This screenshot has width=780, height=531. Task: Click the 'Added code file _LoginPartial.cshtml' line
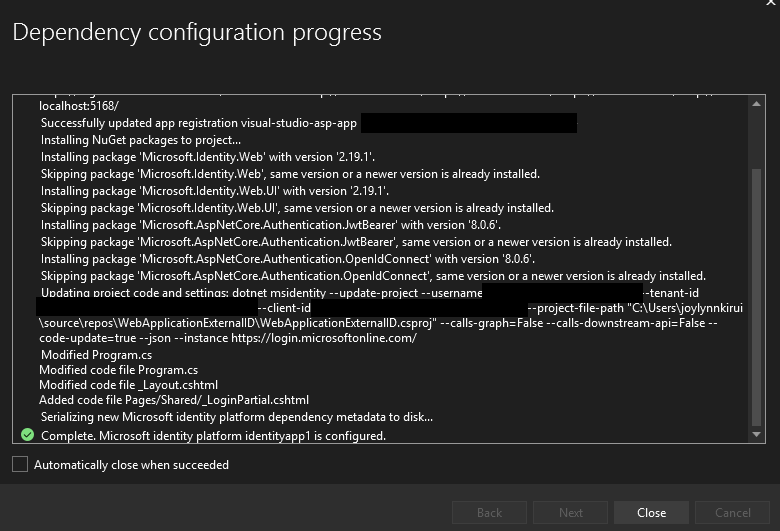[x=174, y=400]
